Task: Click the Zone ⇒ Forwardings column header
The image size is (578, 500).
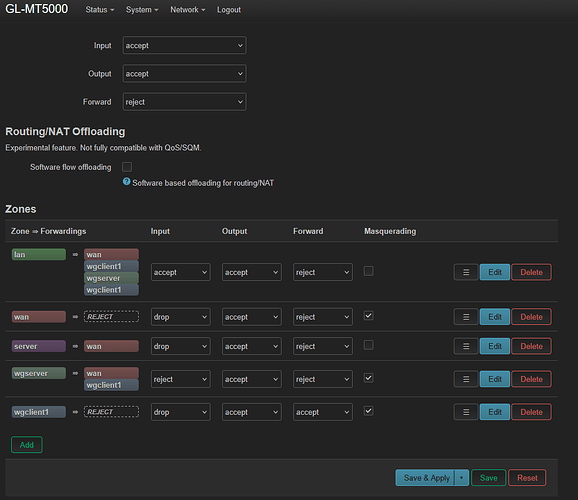Action: 48,231
